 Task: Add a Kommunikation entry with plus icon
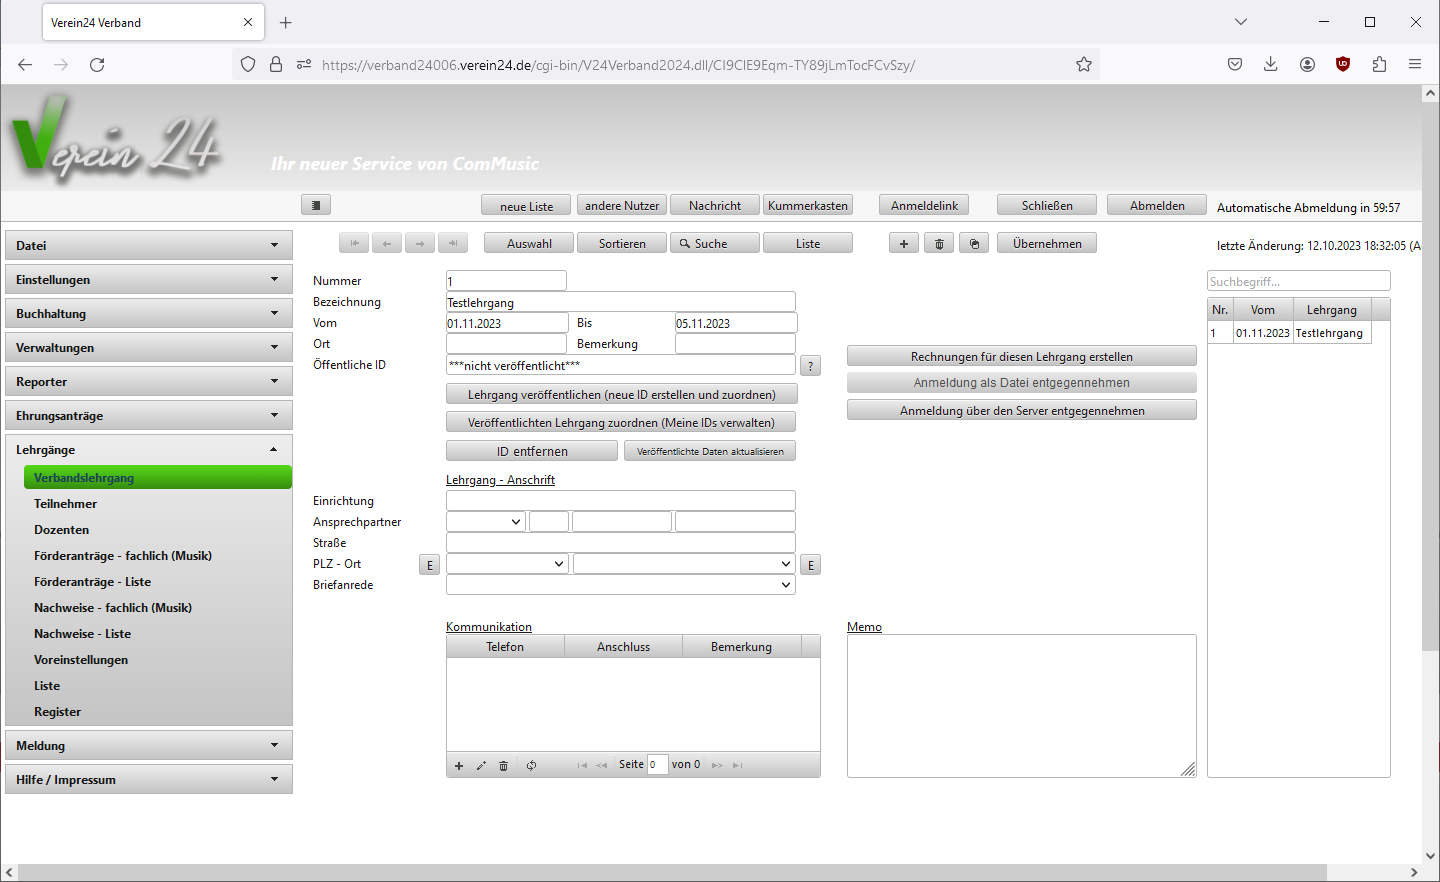[x=459, y=765]
